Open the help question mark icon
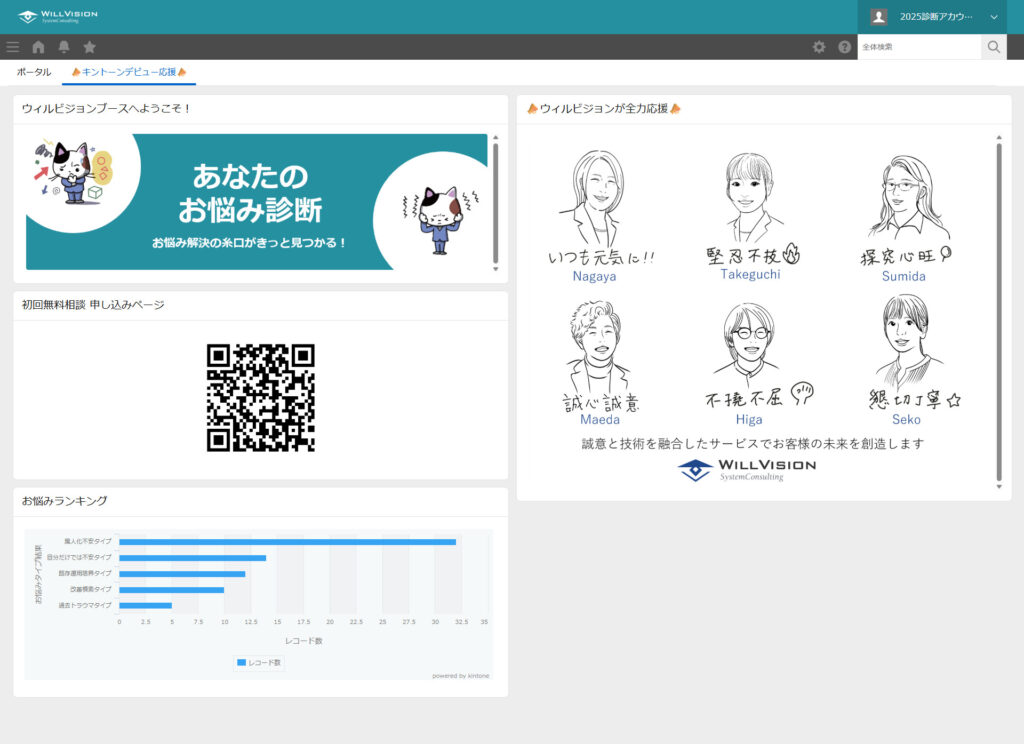The height and width of the screenshot is (744, 1024). click(844, 47)
